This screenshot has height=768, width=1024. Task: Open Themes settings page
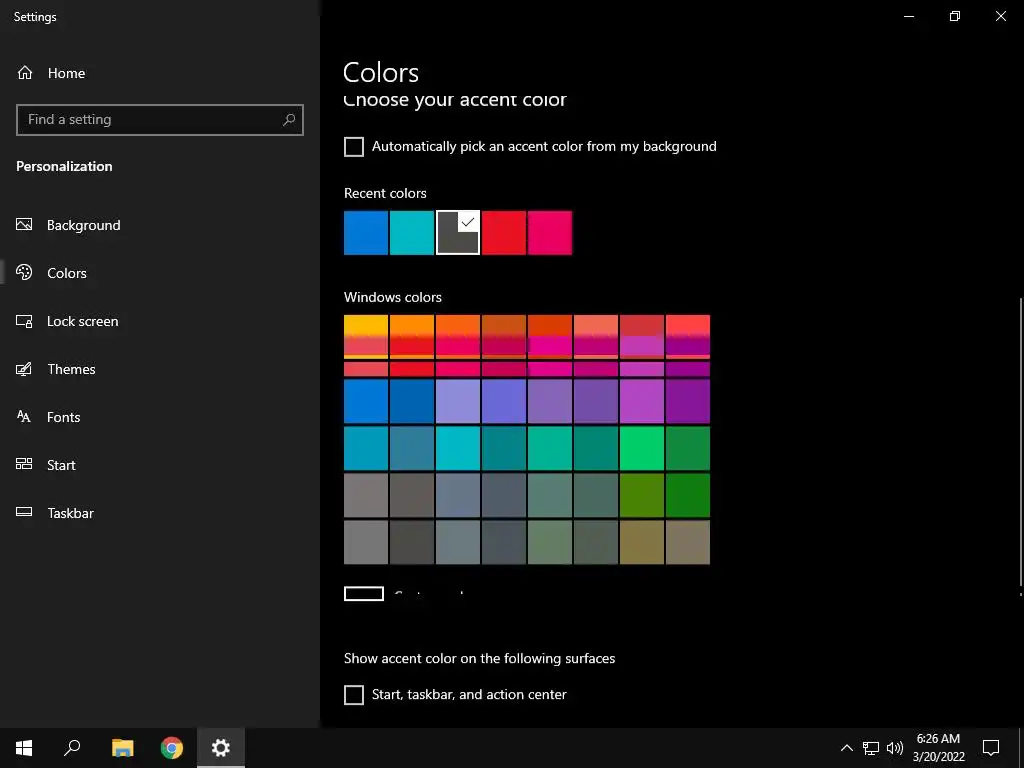pos(56,369)
